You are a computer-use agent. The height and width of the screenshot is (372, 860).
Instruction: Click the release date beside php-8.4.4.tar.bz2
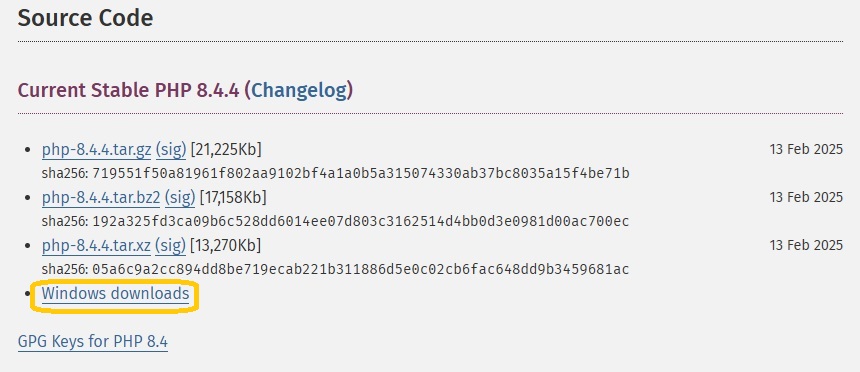click(x=806, y=197)
